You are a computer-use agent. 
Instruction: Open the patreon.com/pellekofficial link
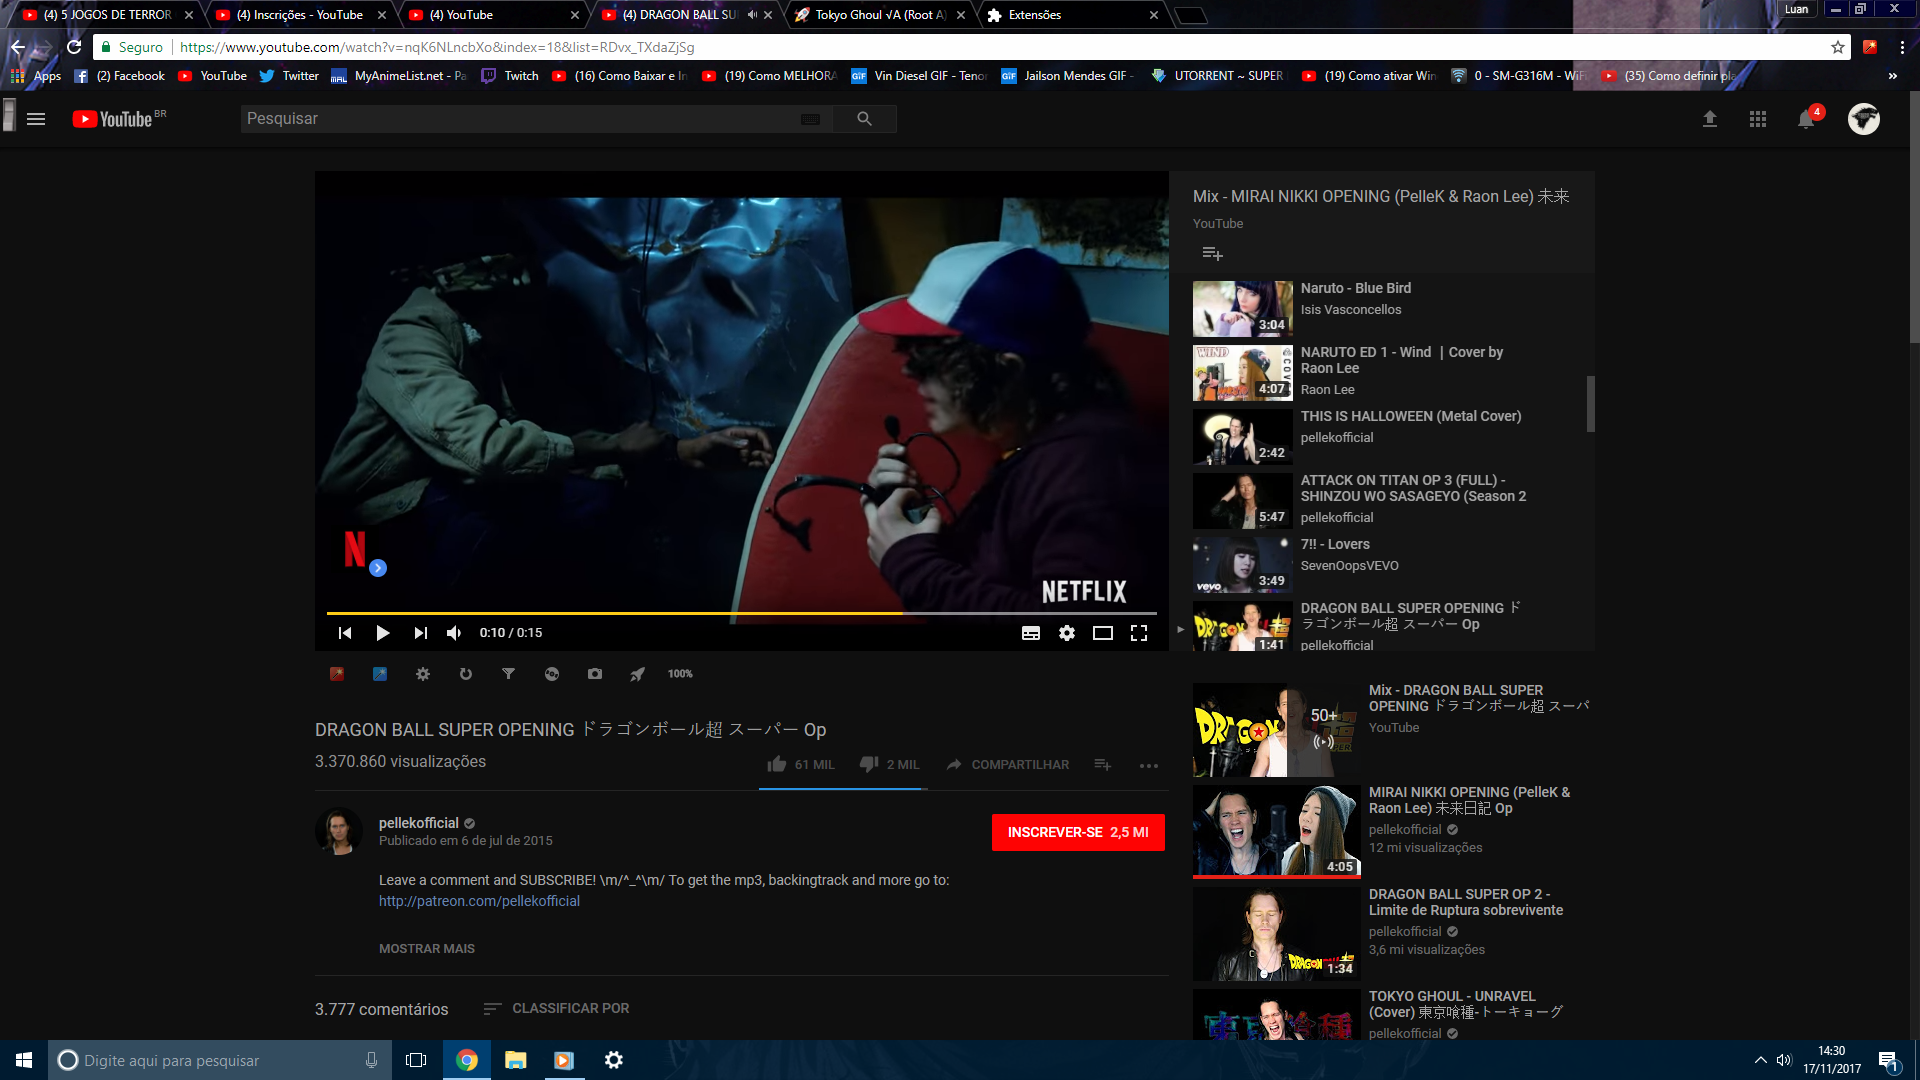[479, 901]
